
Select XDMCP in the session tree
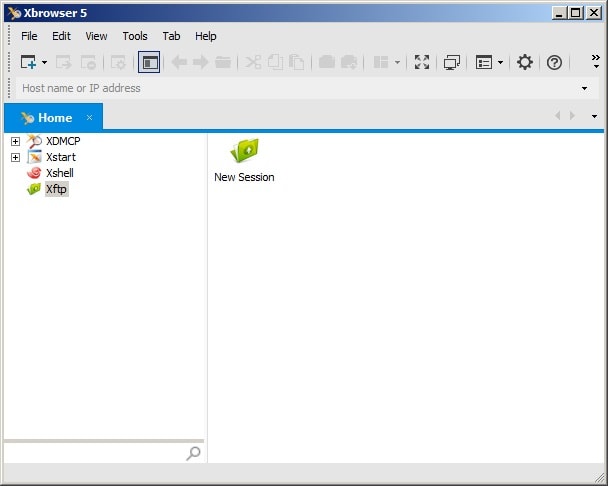point(63,141)
